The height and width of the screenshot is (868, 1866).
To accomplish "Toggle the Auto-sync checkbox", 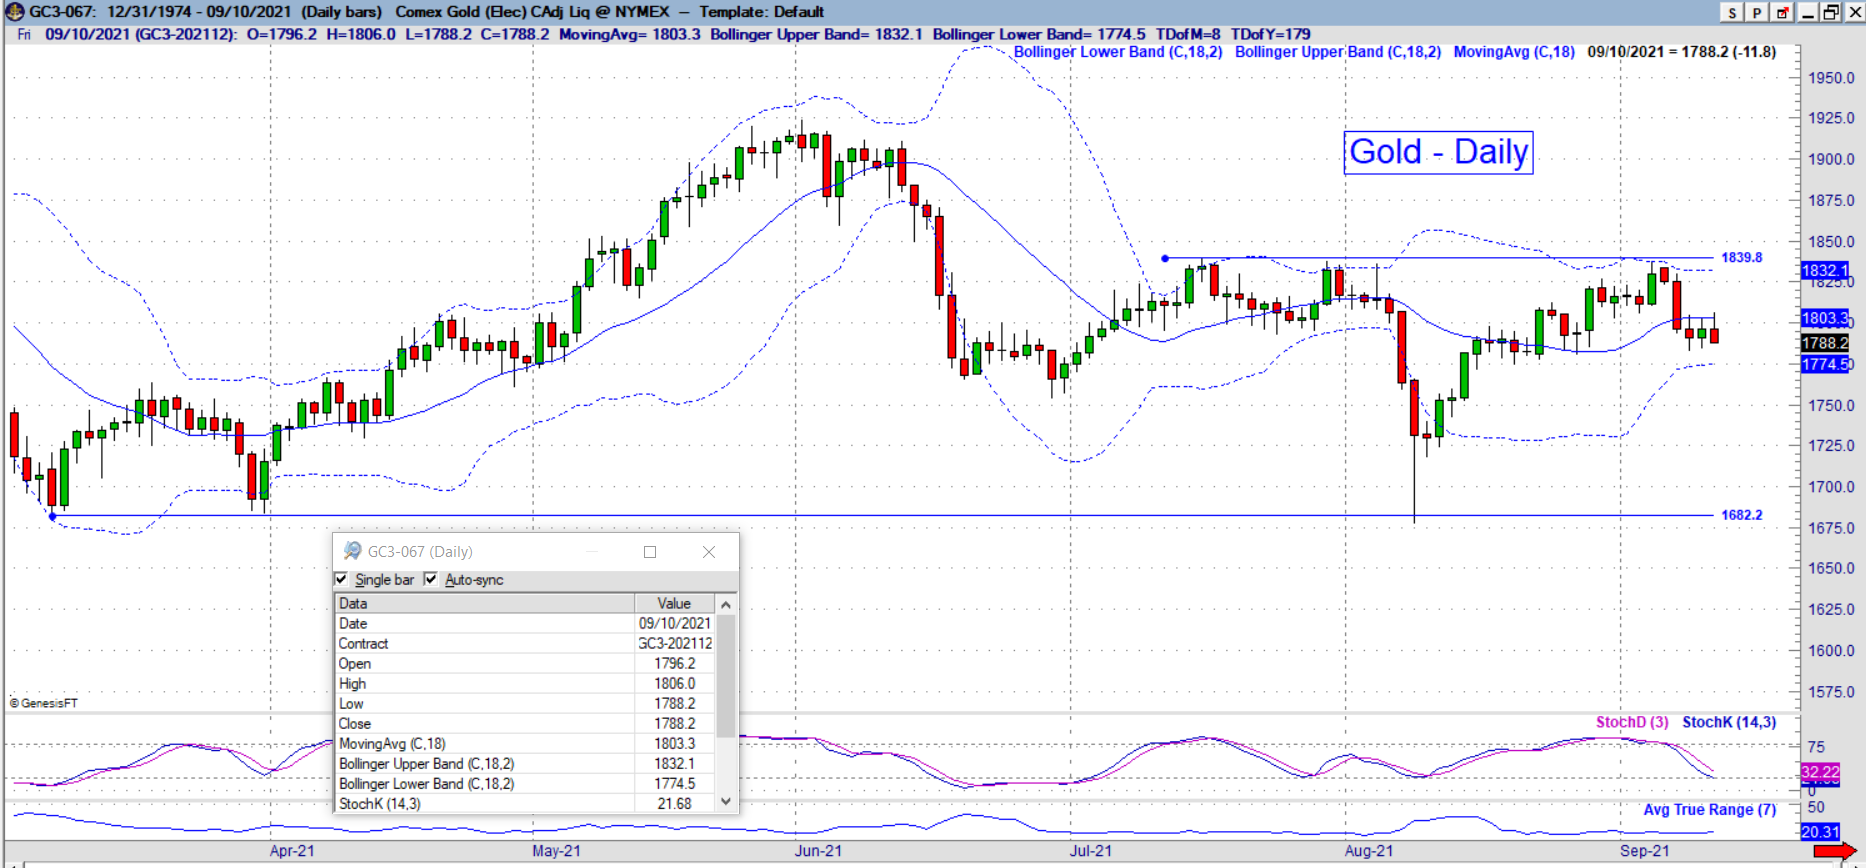I will click(431, 579).
